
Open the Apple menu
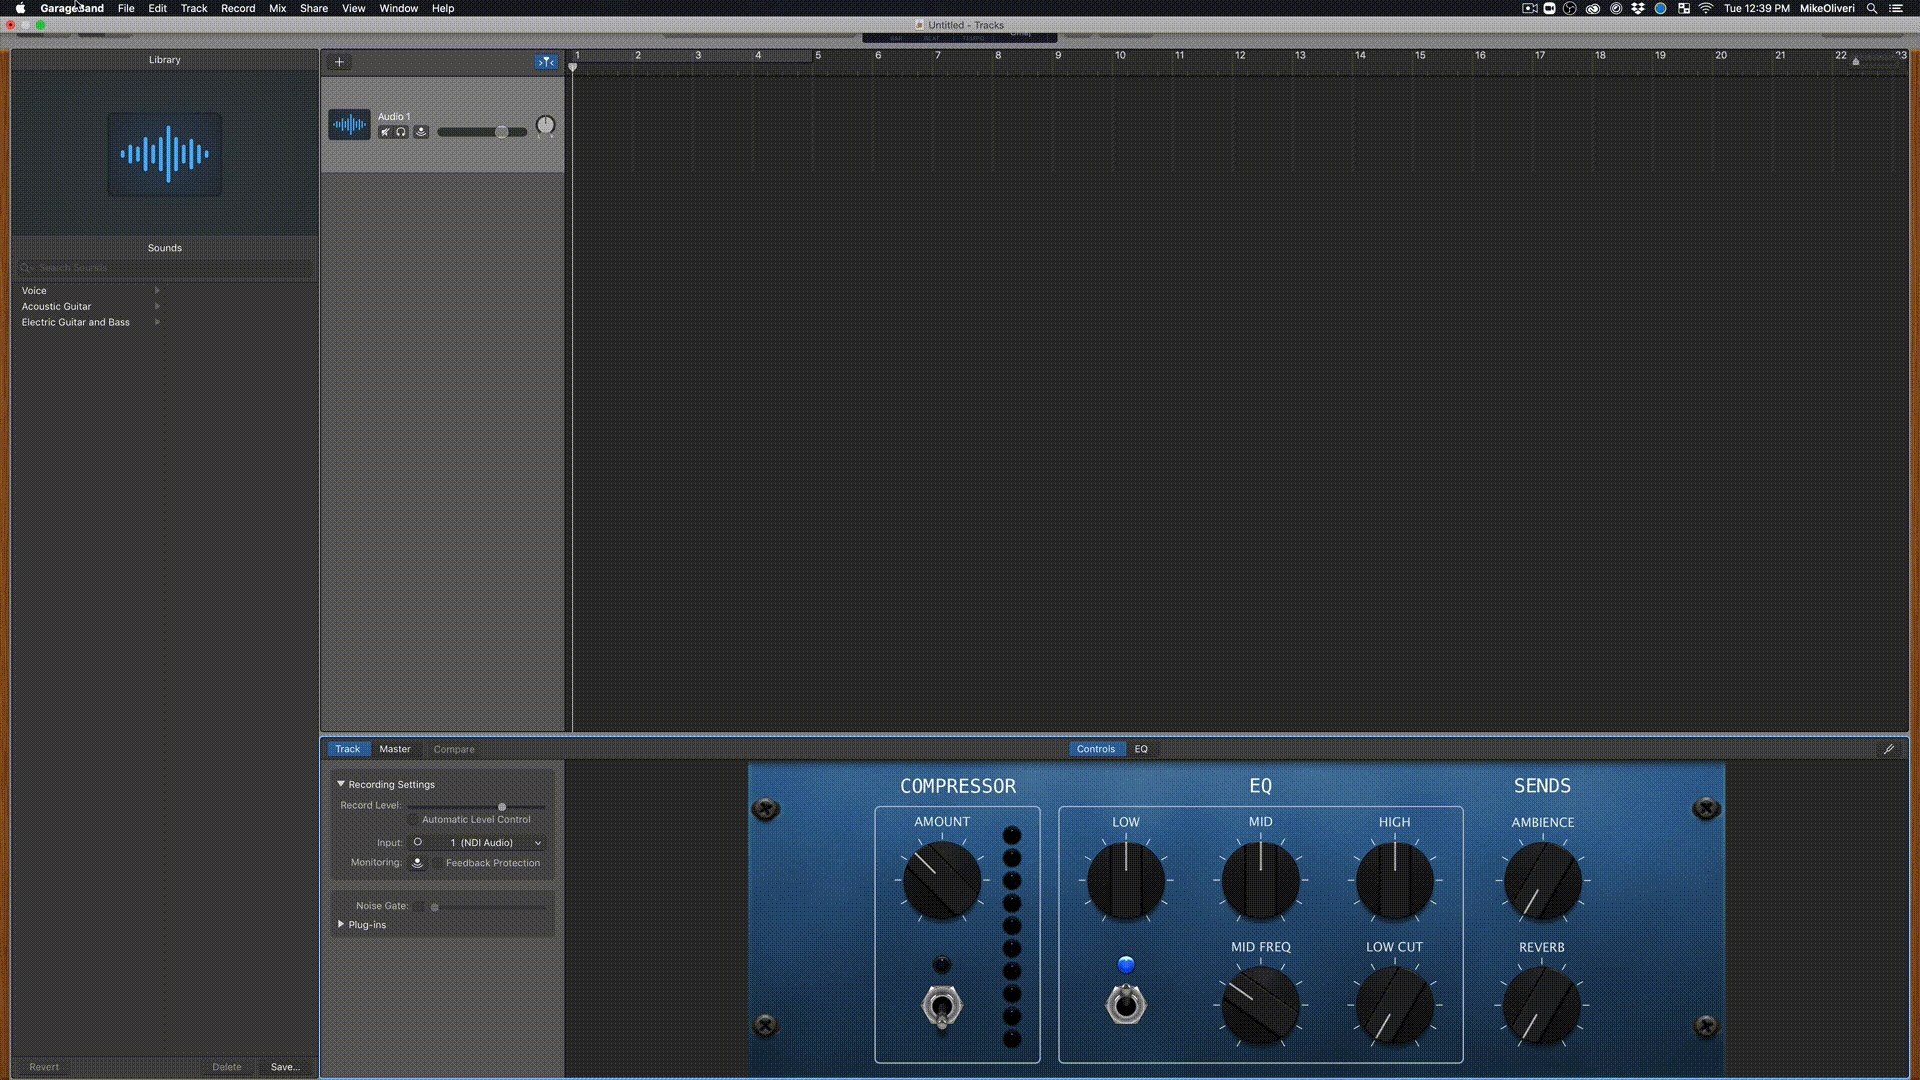click(x=20, y=8)
